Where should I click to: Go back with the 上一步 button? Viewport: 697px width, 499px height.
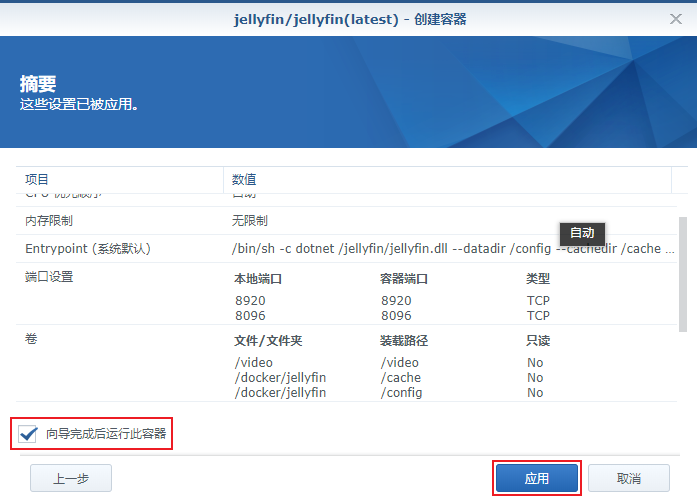click(x=70, y=479)
